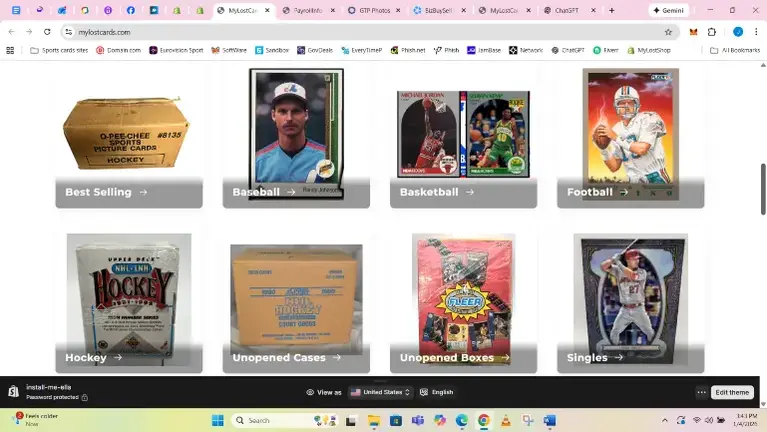The height and width of the screenshot is (432, 767).
Task: Expand the All Bookmarks folder
Action: pos(735,50)
